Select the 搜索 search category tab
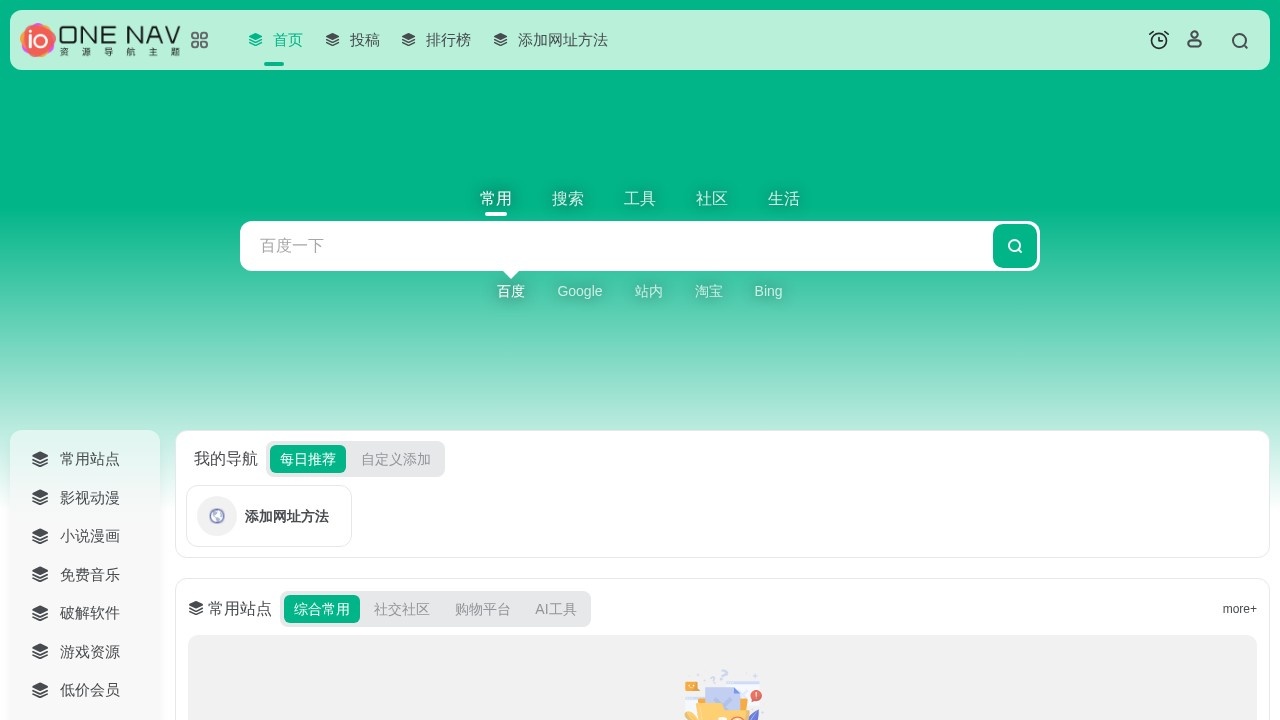This screenshot has height=720, width=1280. pos(568,198)
